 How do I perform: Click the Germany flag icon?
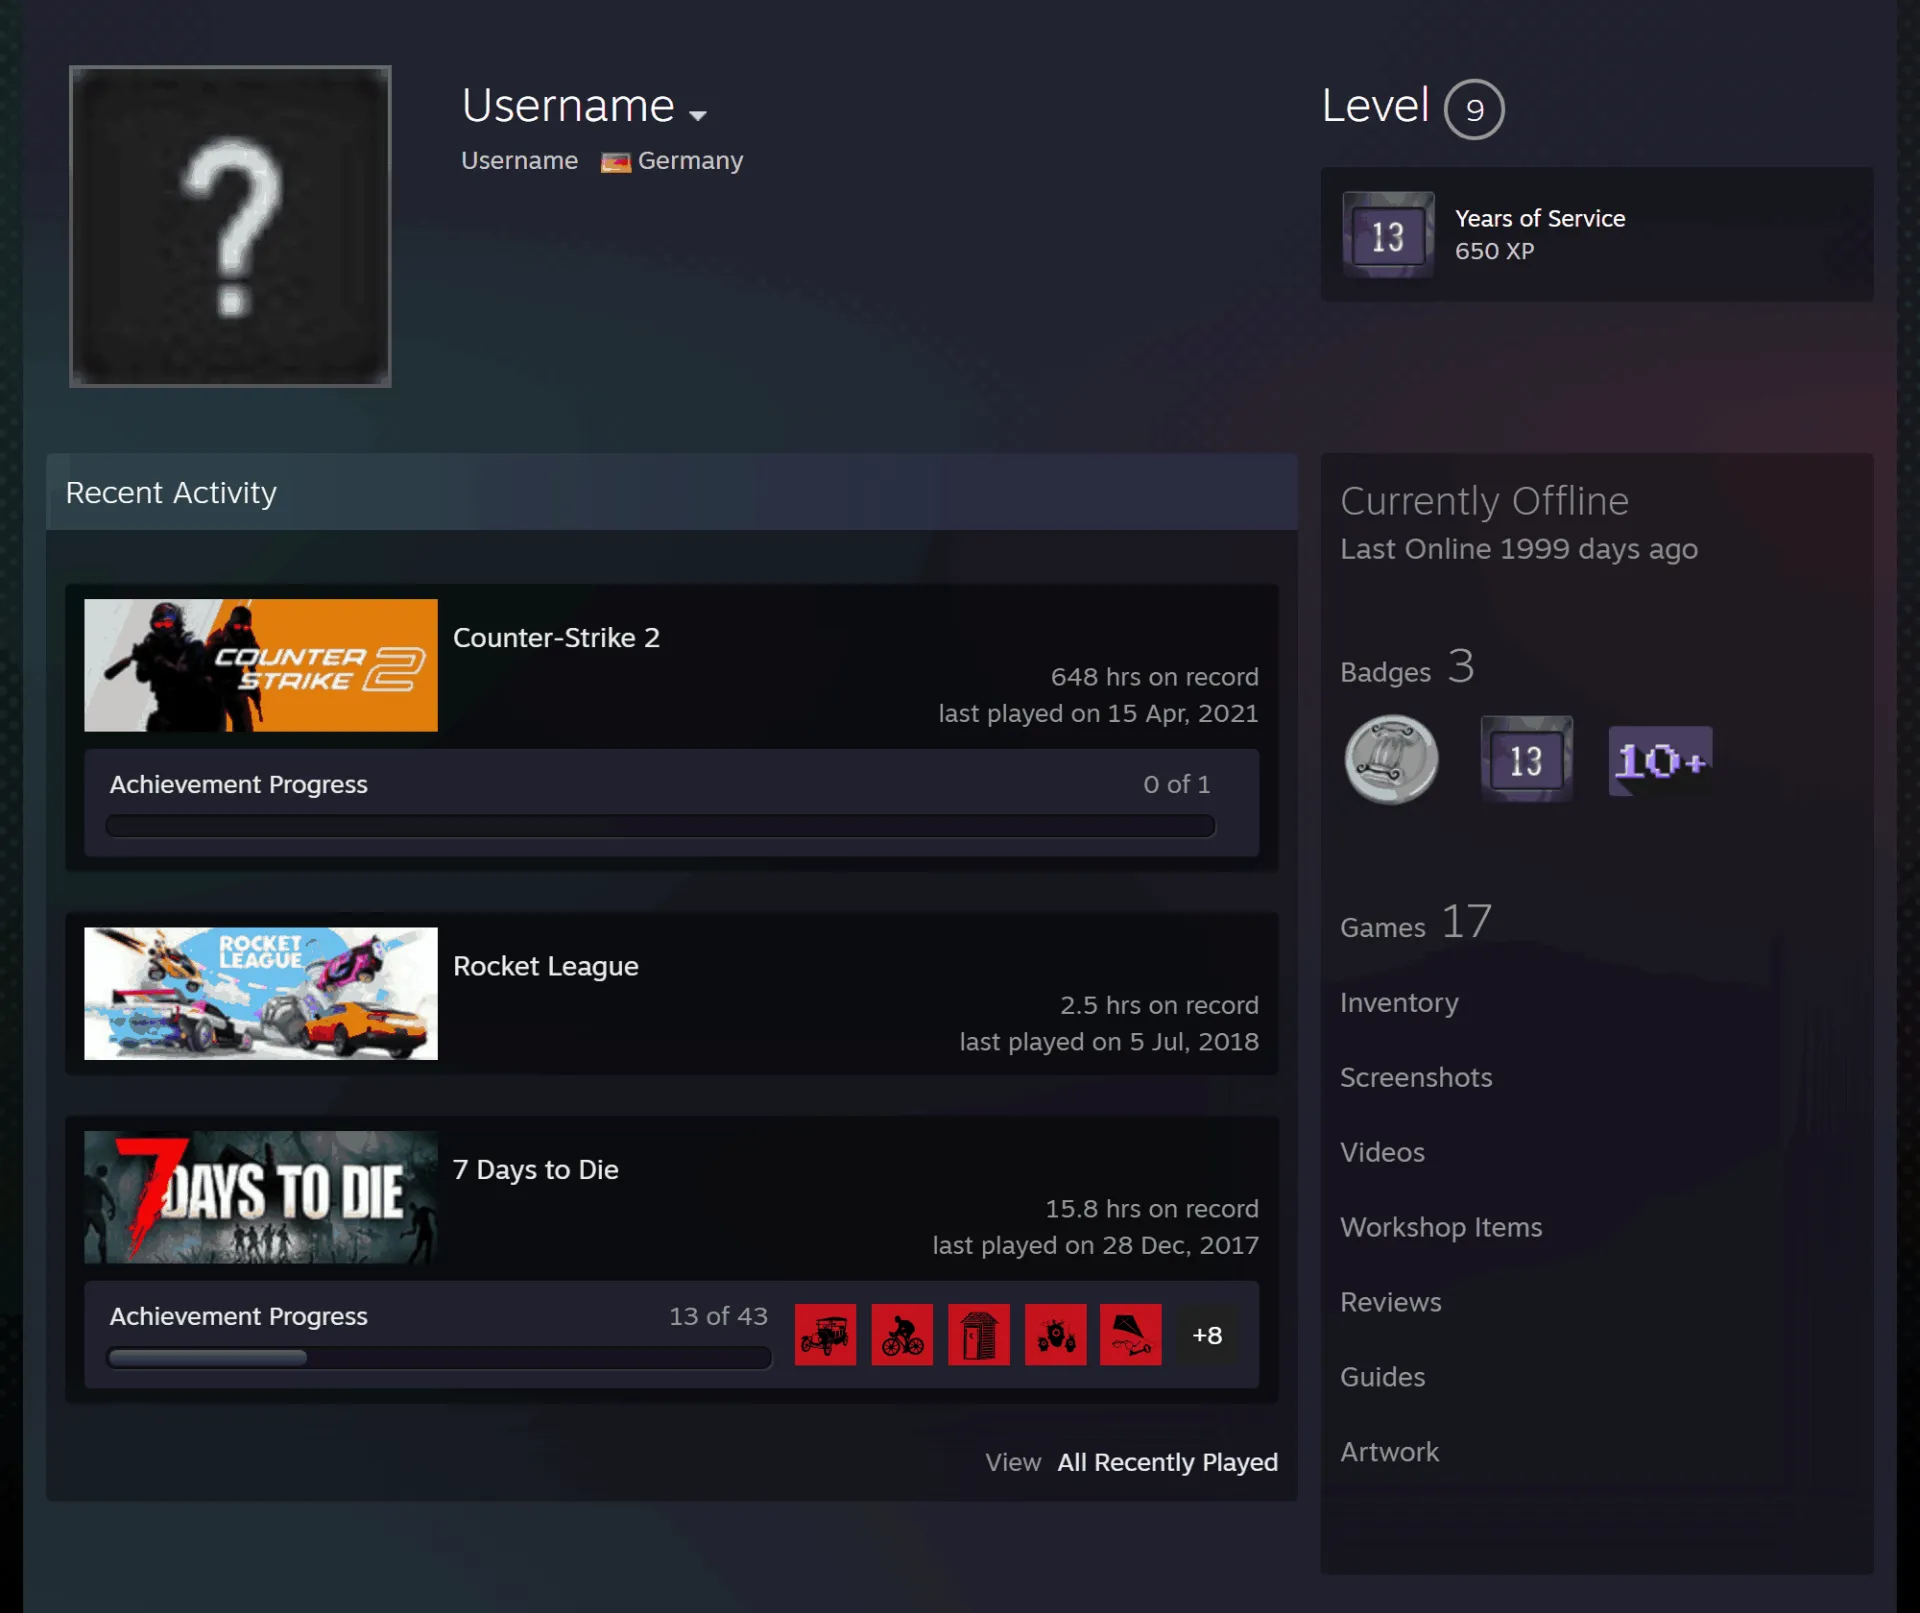point(615,162)
